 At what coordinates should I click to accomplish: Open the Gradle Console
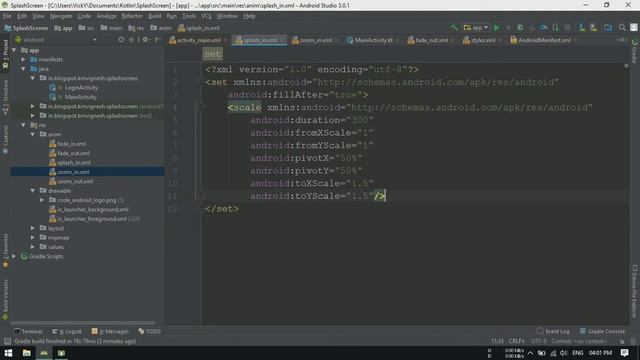(602, 331)
